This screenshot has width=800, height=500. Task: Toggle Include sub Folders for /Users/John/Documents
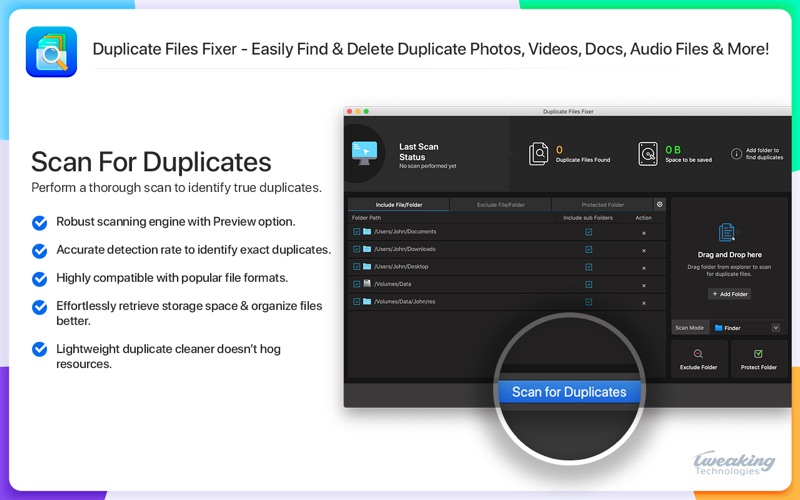pos(588,232)
